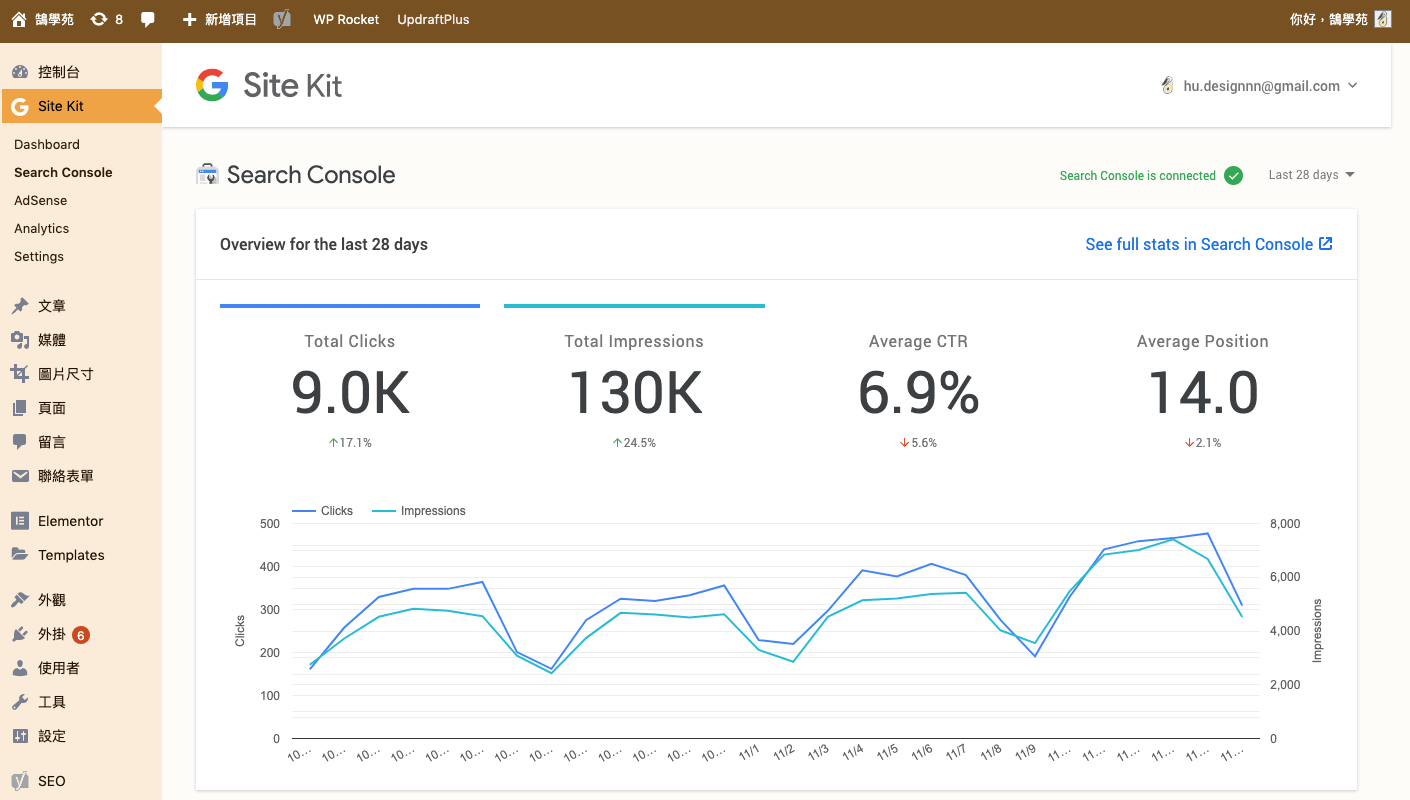Open the 你好, 鵠學苑 user menu
Screen dimensions: 1410x800
1340,19
